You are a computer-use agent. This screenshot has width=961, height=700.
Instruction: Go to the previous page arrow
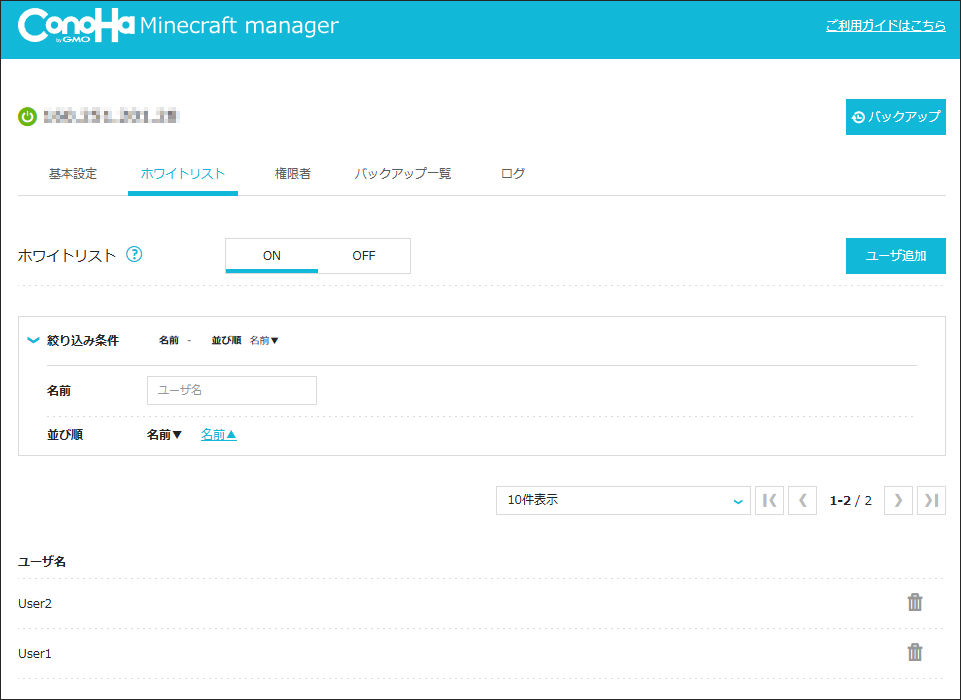[x=802, y=501]
